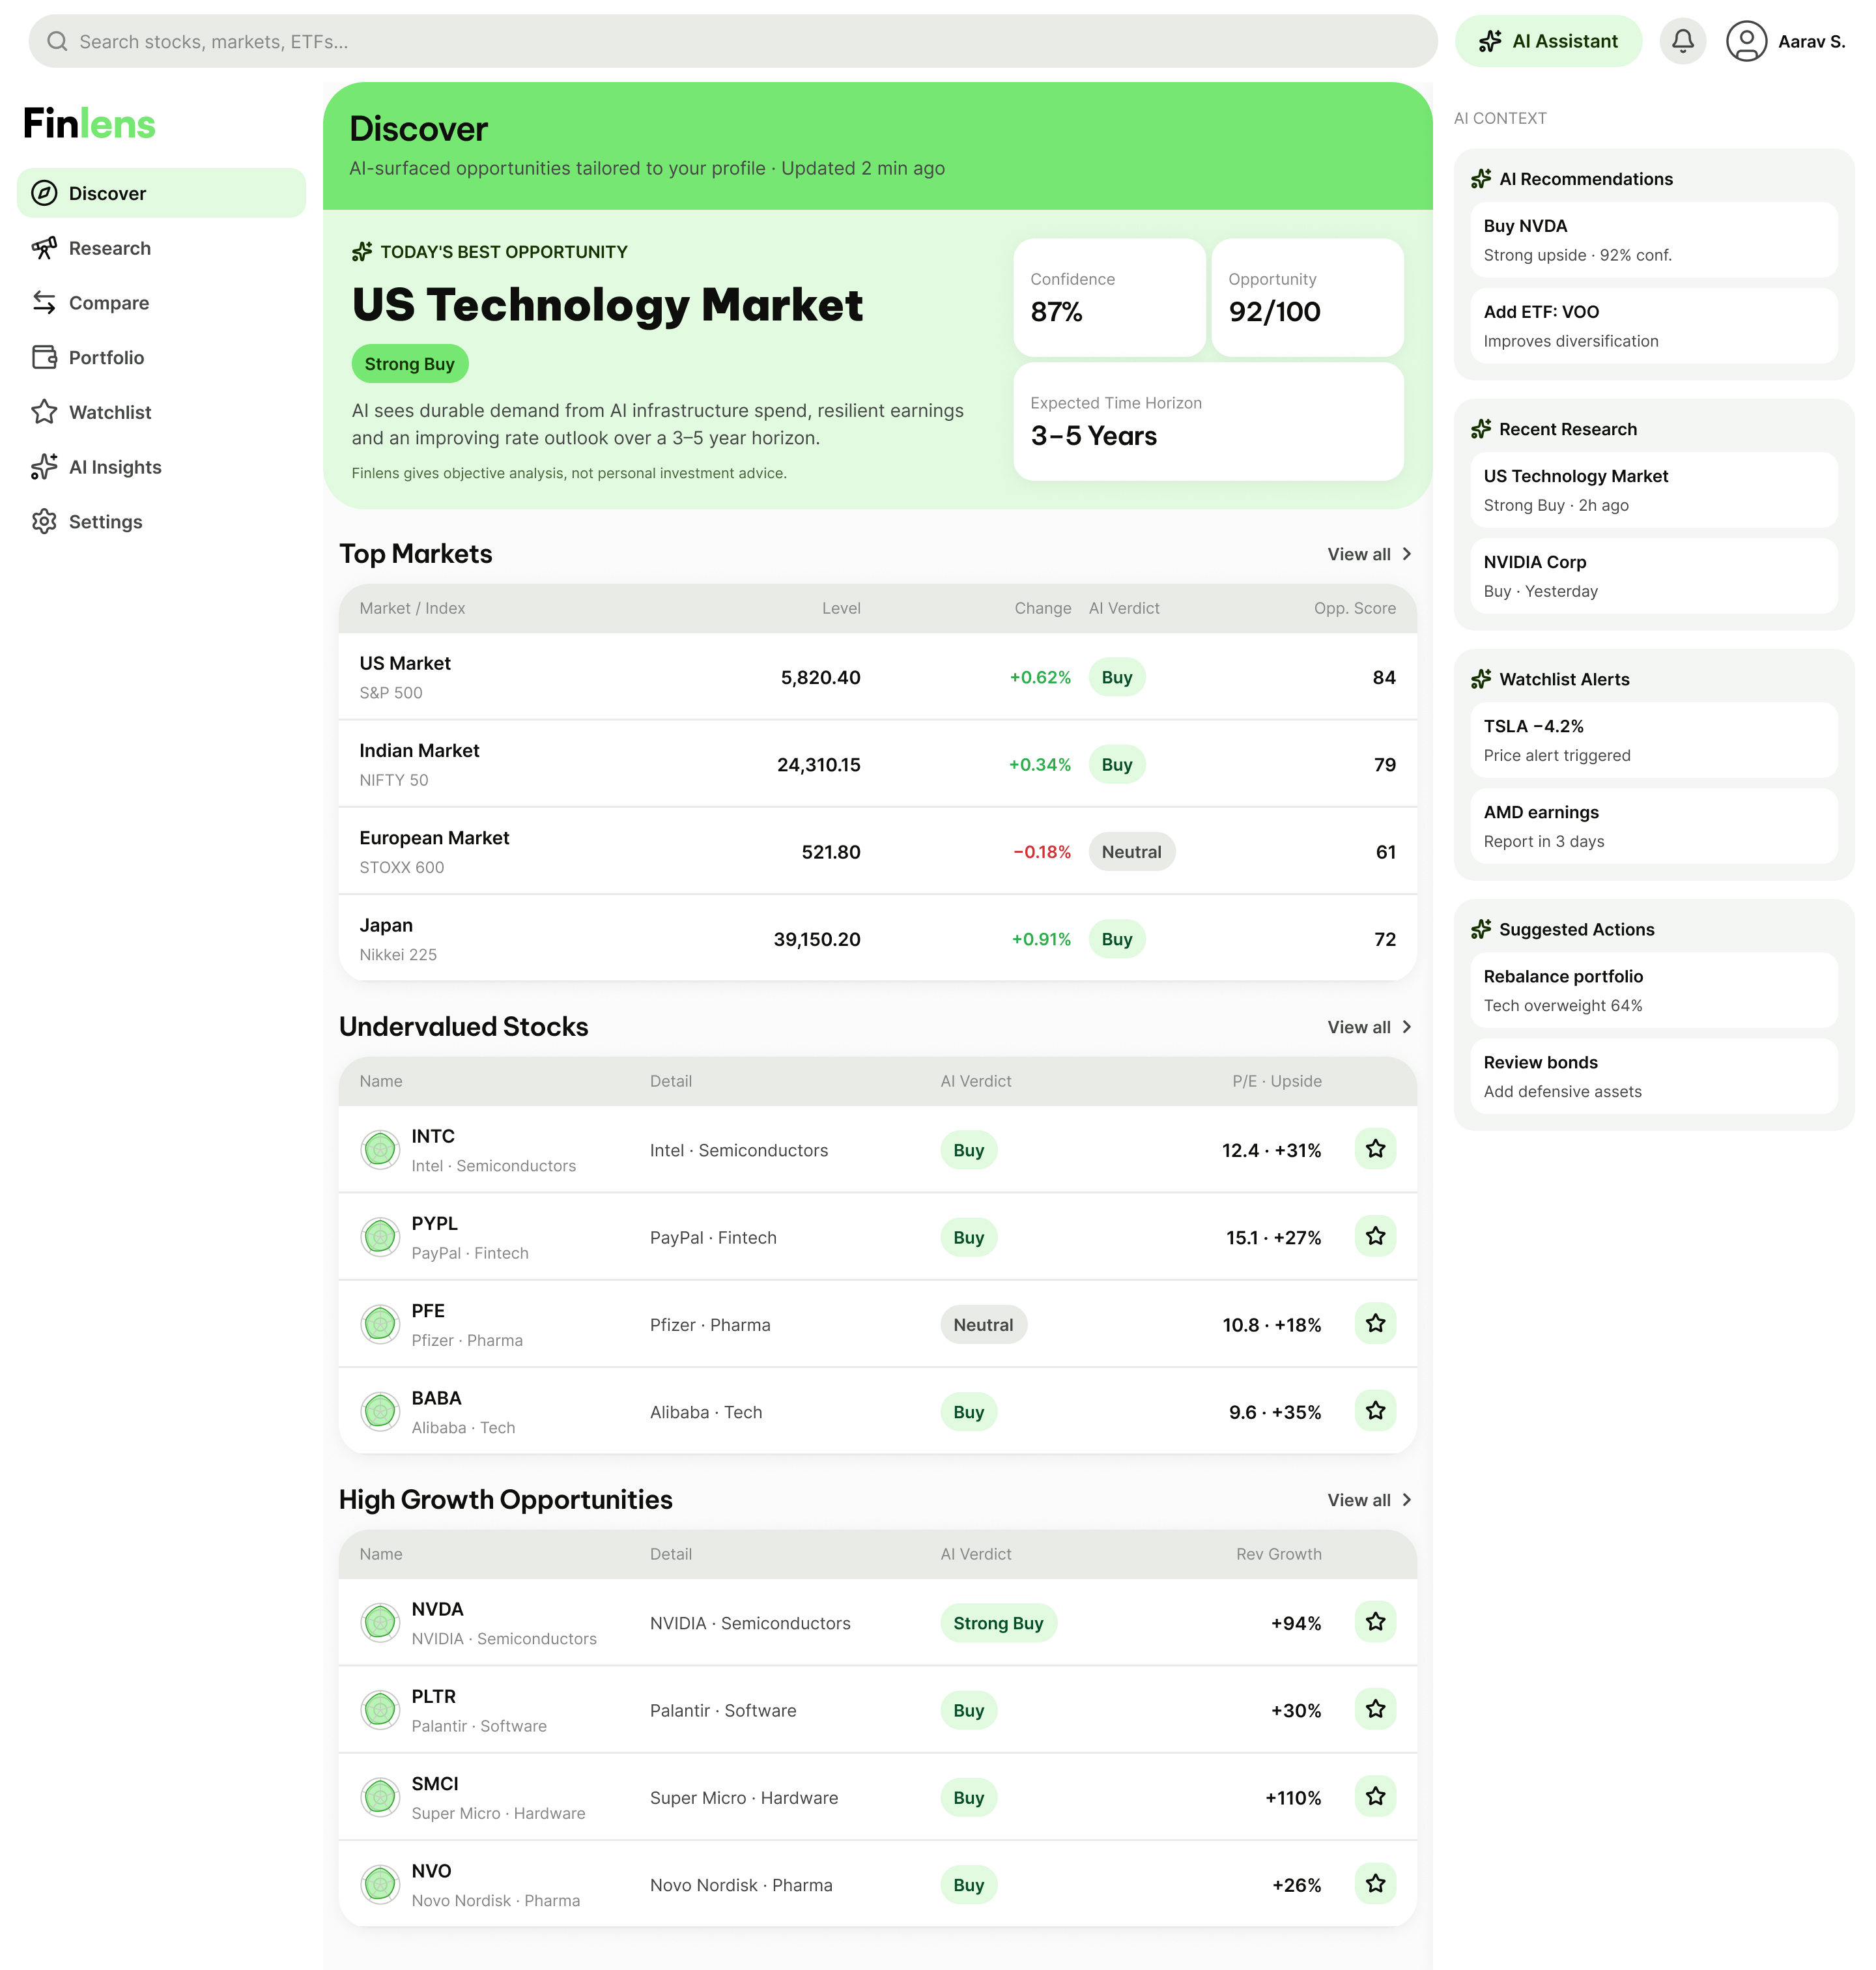Click the Rev Growth column header
This screenshot has width=1876, height=1970.
(x=1278, y=1554)
